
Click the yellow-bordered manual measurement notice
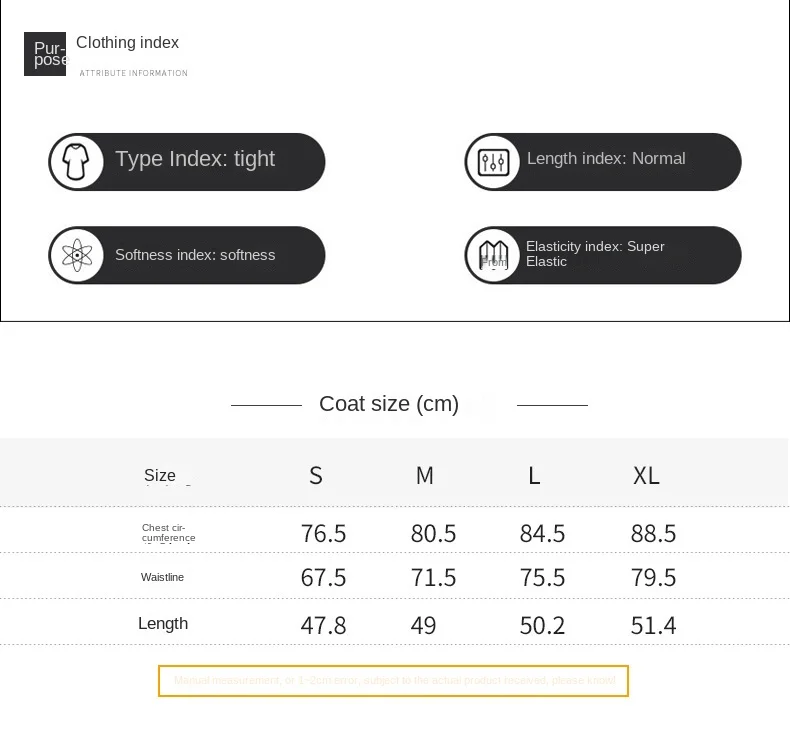tap(393, 681)
